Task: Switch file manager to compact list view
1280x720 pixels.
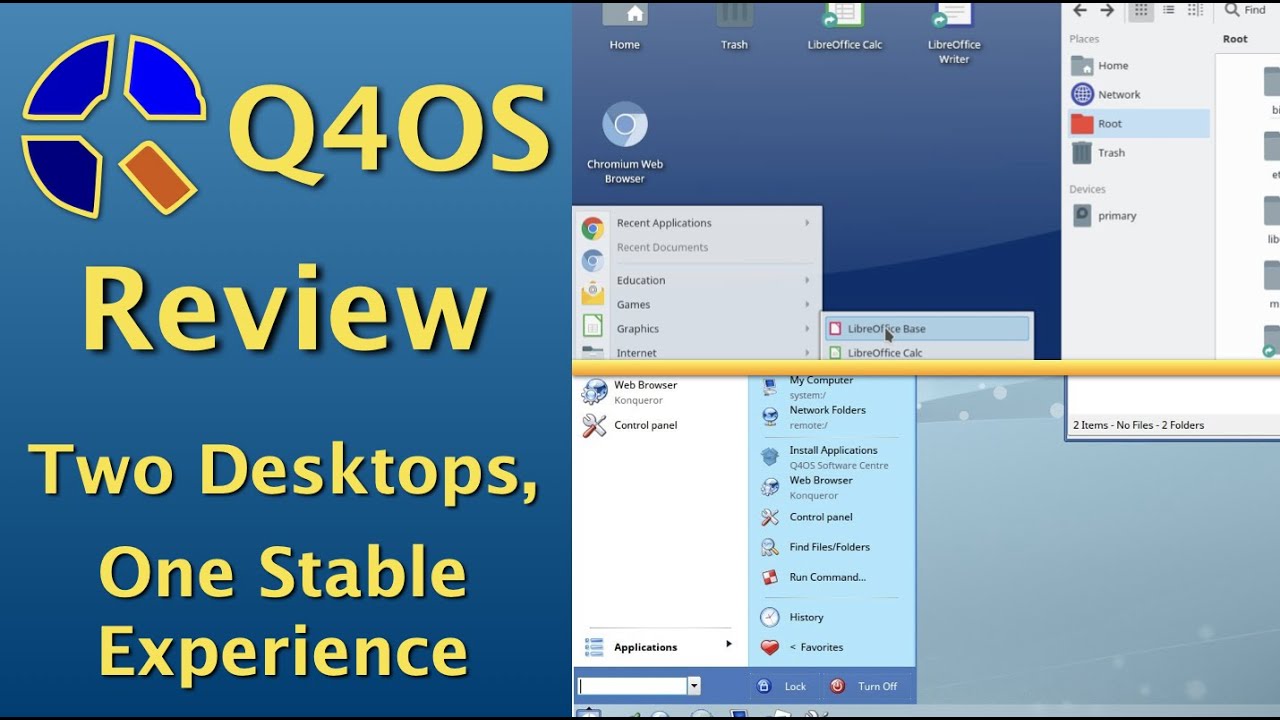Action: 1168,11
